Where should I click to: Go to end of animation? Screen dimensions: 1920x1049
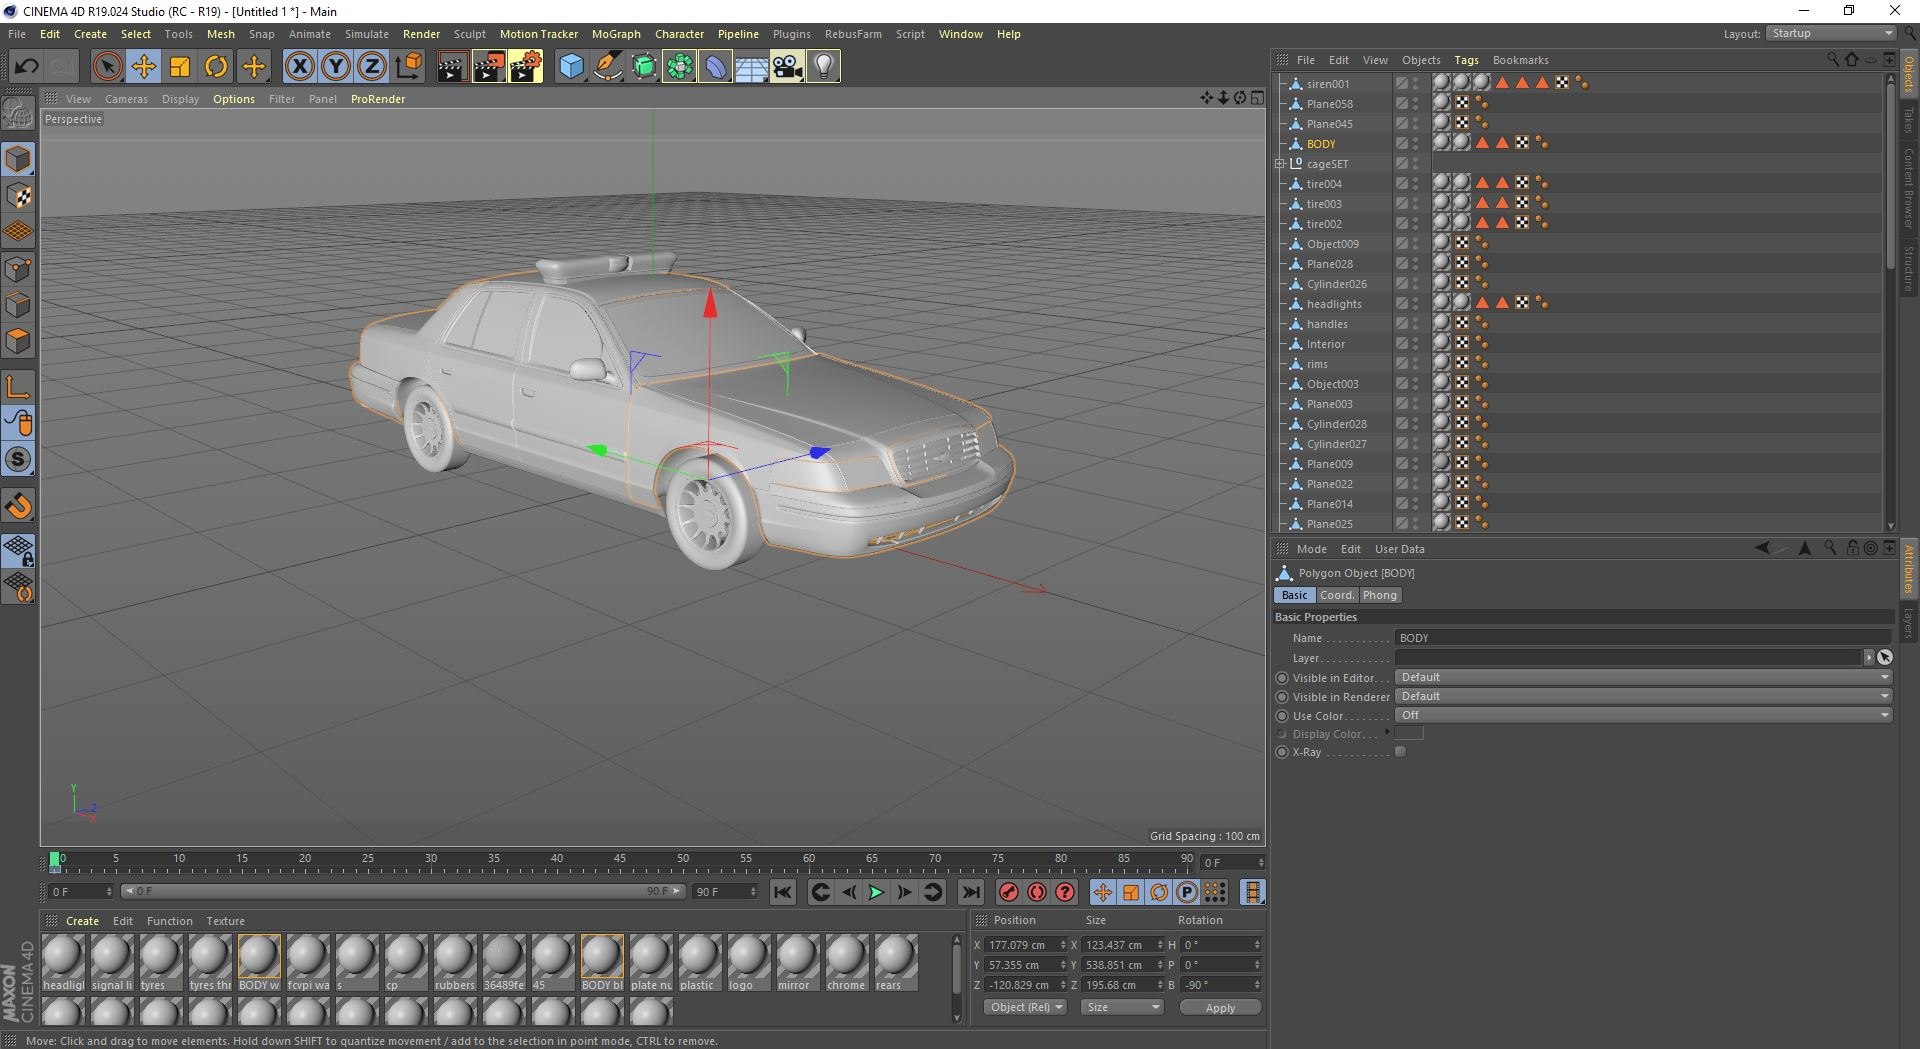click(970, 892)
